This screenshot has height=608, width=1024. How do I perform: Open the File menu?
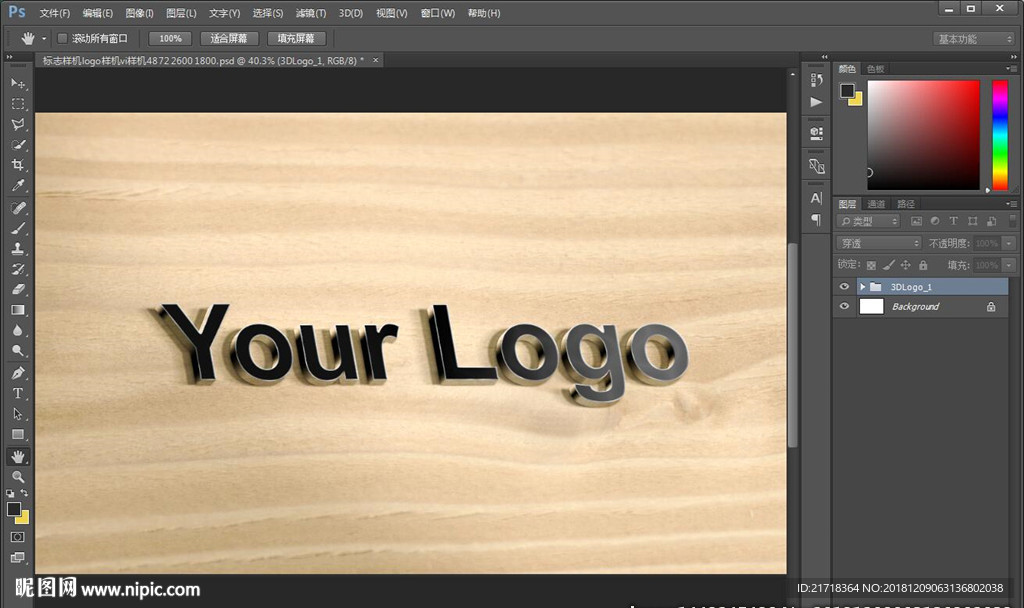(x=55, y=13)
